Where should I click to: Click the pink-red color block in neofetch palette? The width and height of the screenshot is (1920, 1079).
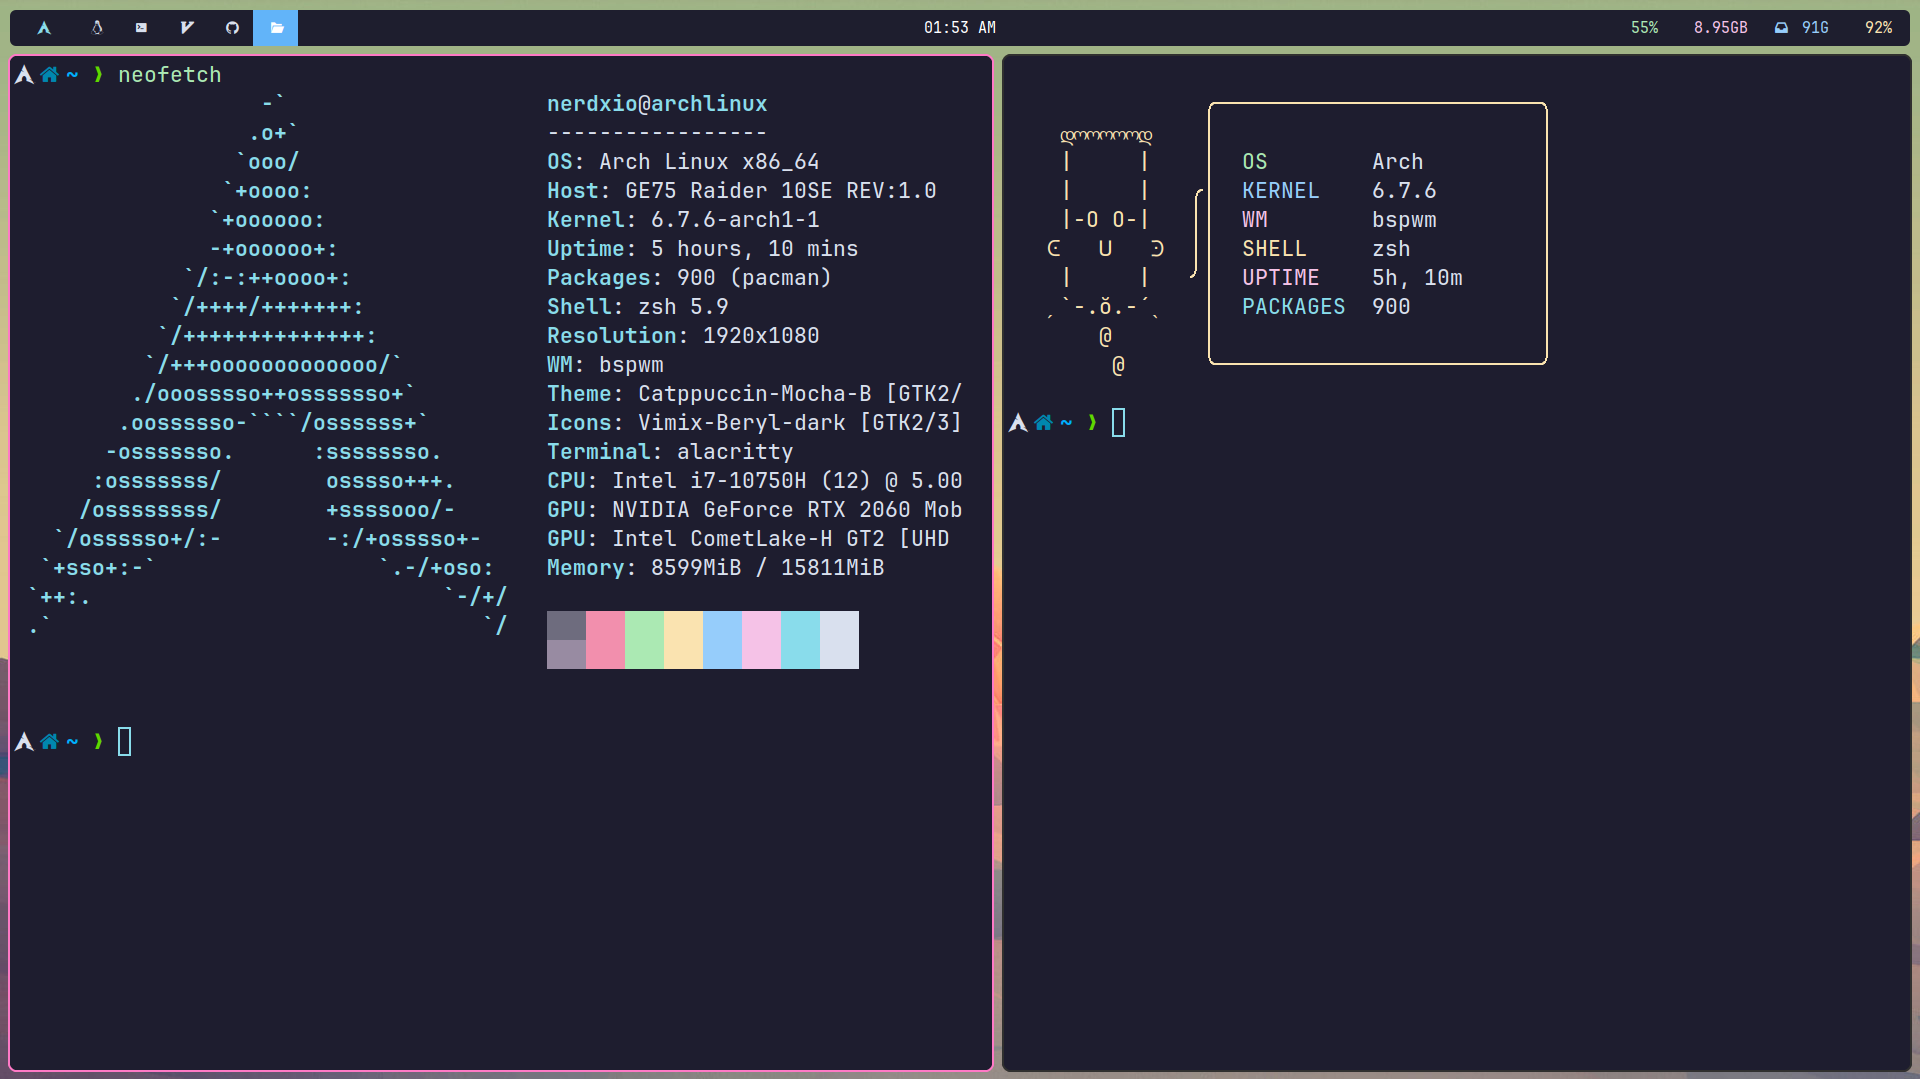coord(605,640)
